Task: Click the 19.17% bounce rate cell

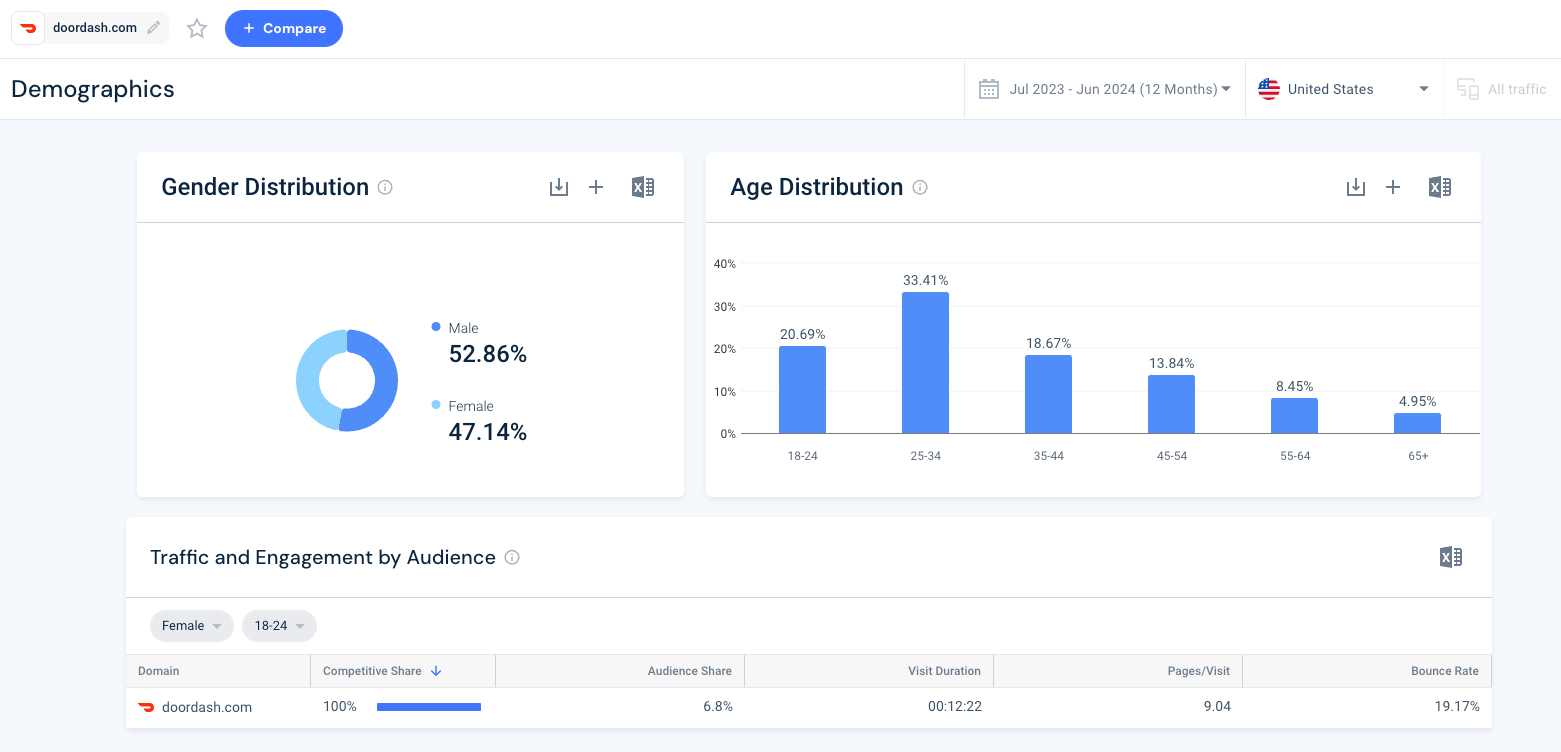Action: [1459, 707]
